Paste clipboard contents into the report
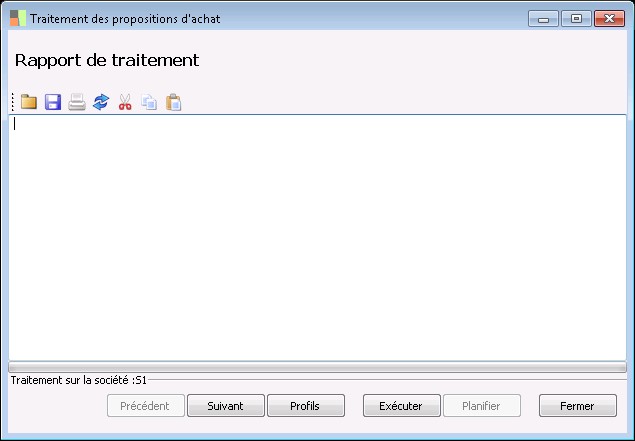Viewport: 635px width, 441px height. point(173,102)
